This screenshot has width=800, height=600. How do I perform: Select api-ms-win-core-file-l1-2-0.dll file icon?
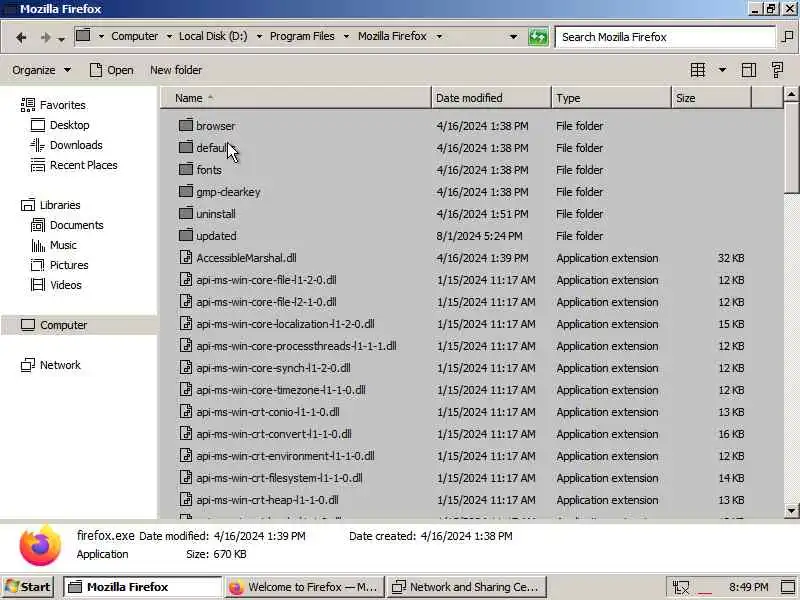pyautogui.click(x=186, y=279)
